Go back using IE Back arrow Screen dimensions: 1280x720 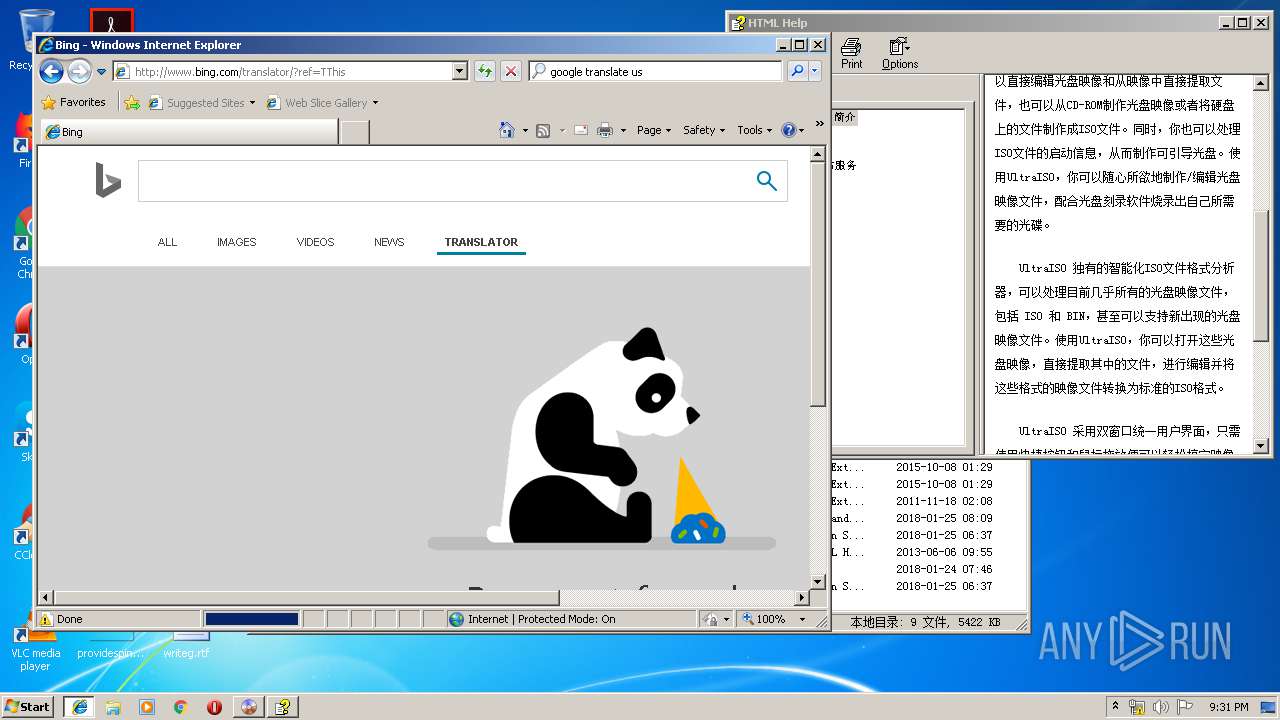51,71
